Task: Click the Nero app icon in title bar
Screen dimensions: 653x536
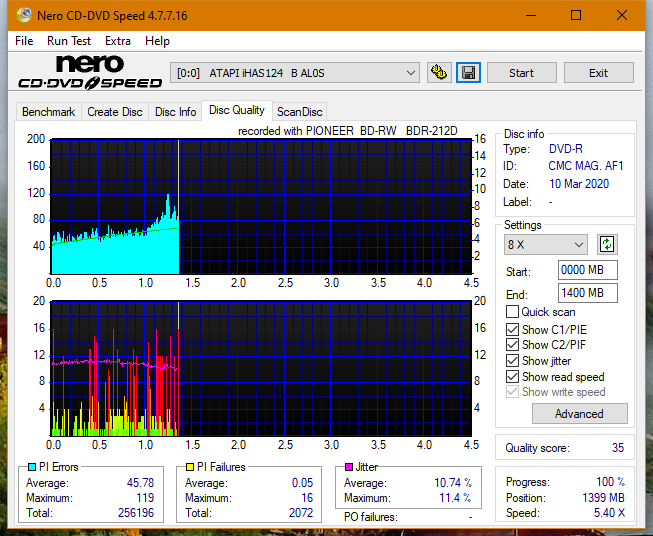Action: coord(24,15)
